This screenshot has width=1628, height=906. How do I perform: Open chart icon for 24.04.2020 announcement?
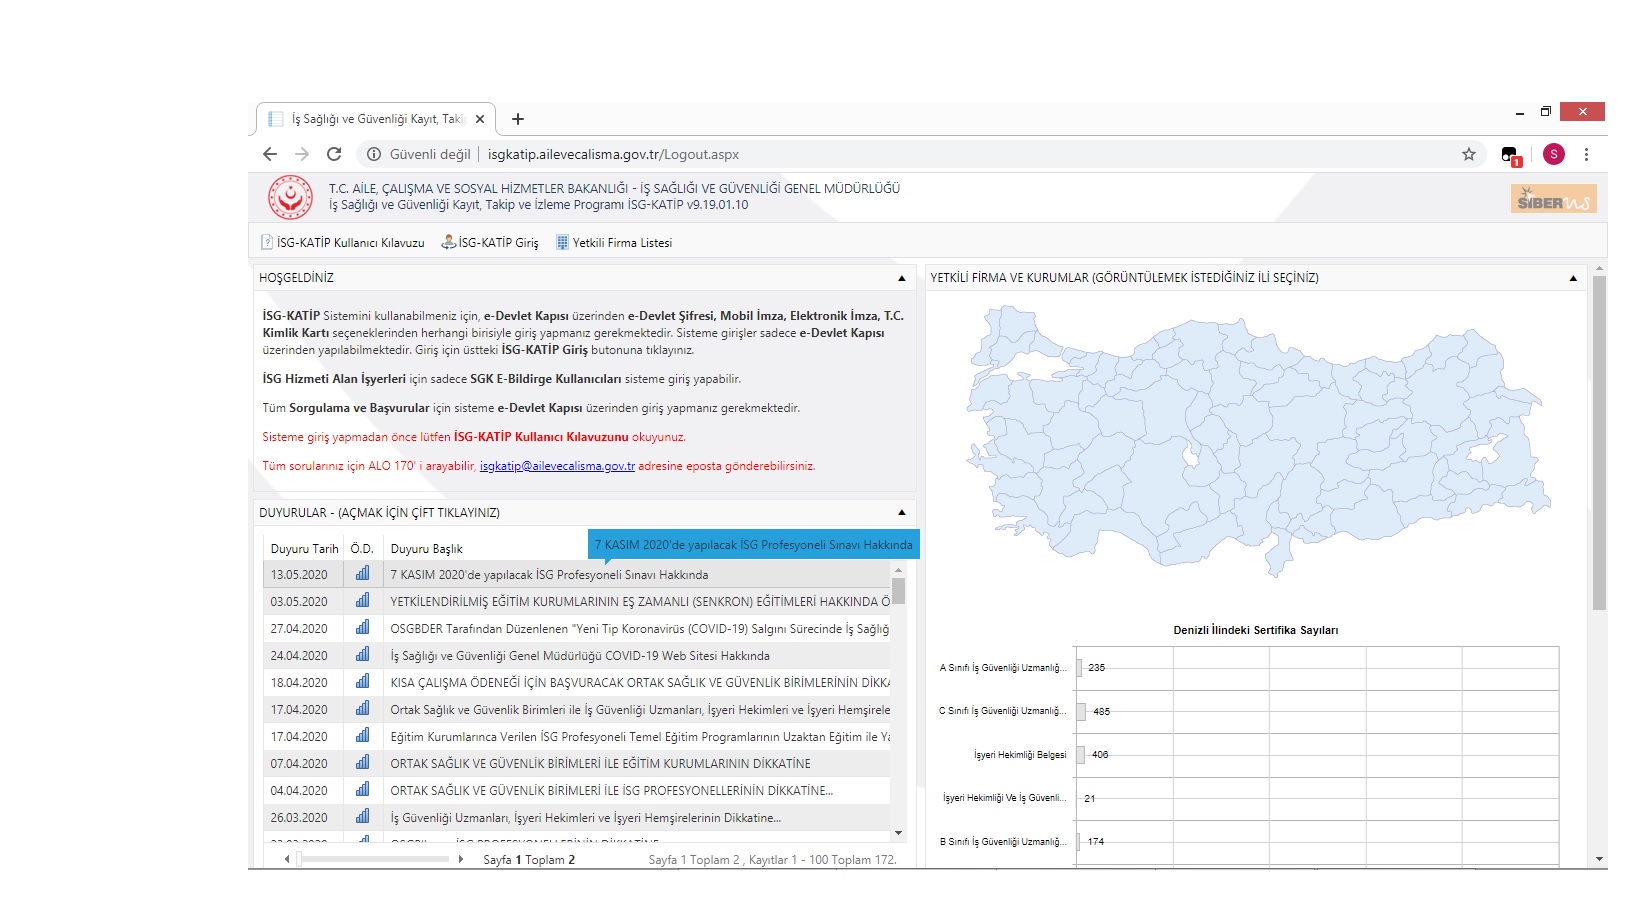coord(362,655)
